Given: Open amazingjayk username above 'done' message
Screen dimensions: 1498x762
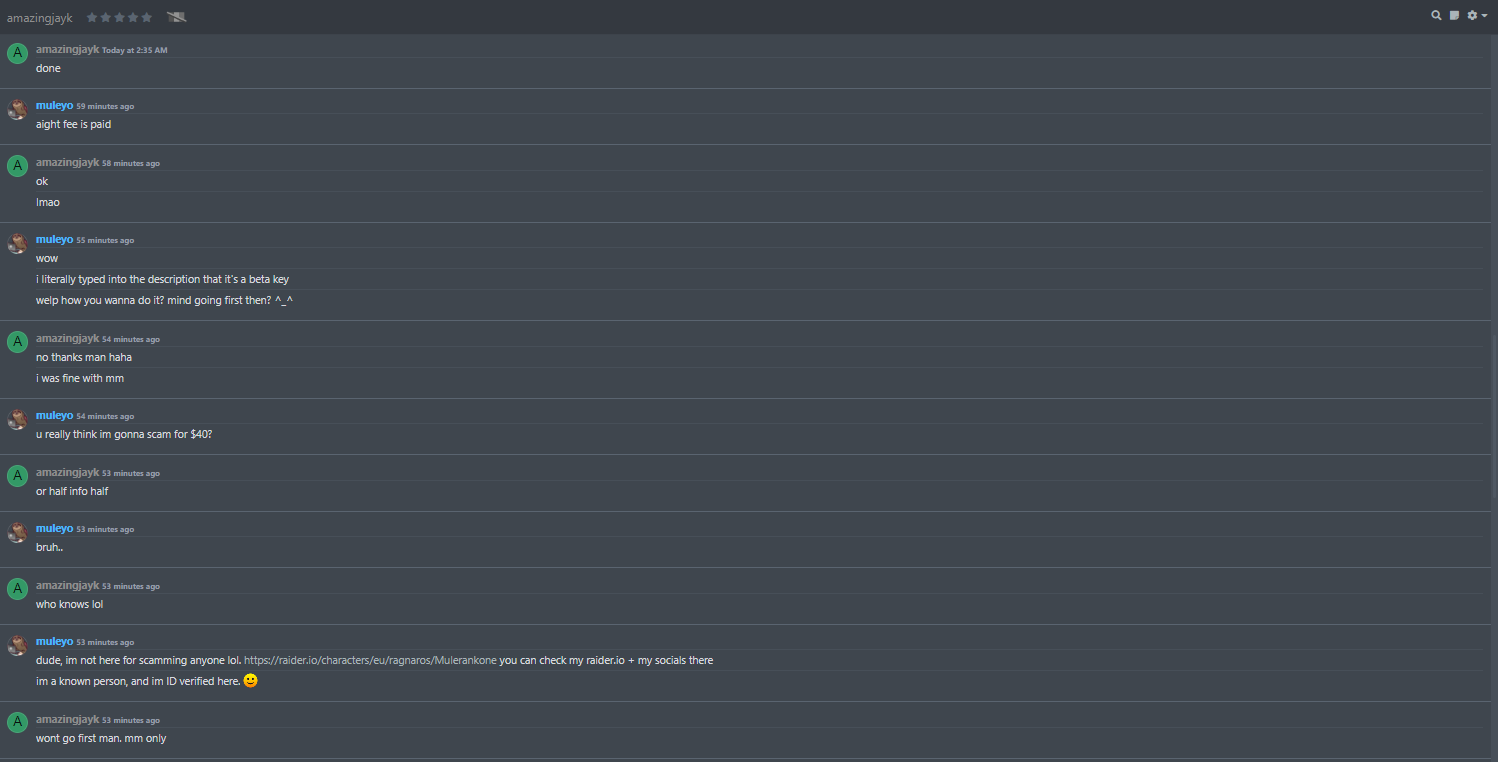Looking at the screenshot, I should 67,48.
